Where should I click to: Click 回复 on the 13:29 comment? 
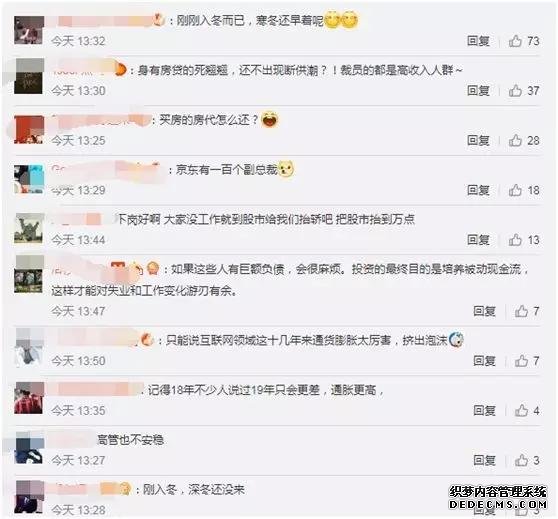[x=478, y=190]
